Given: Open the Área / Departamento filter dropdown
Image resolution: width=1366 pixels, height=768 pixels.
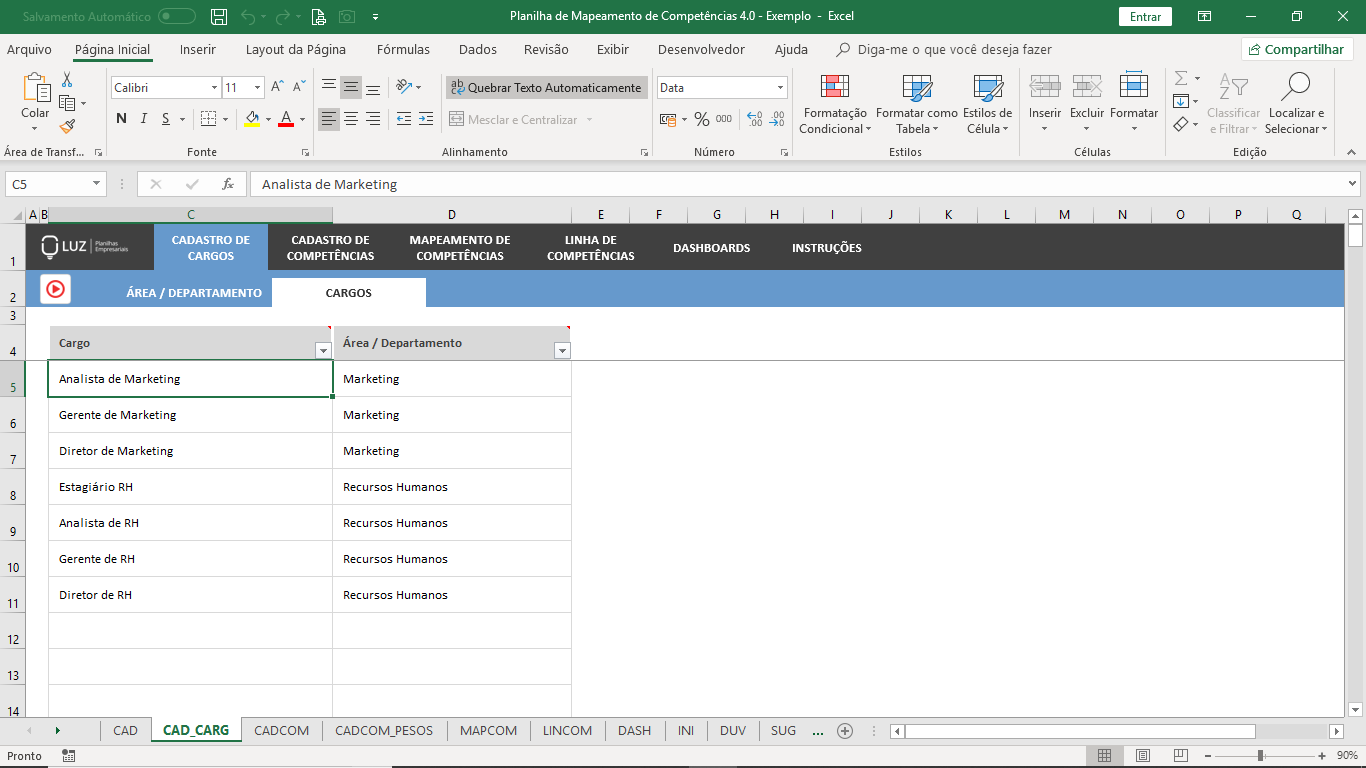Looking at the screenshot, I should pos(561,351).
